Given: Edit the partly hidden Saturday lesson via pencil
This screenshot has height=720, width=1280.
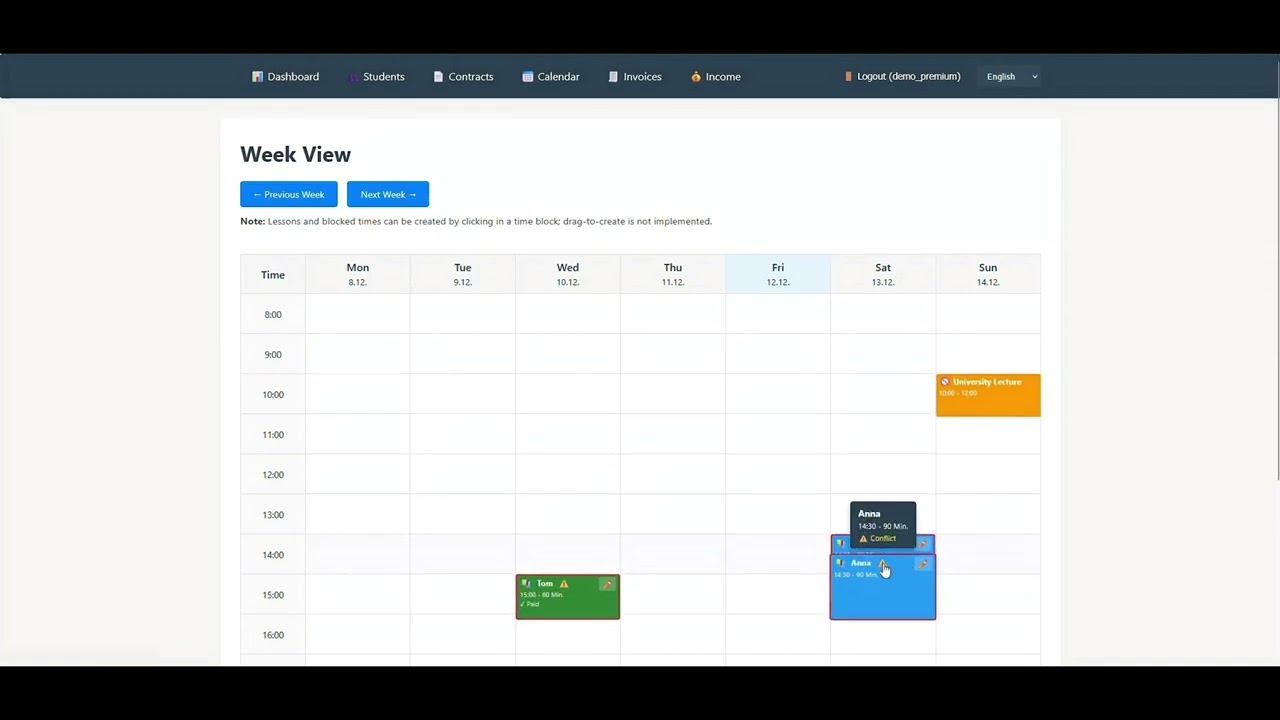Looking at the screenshot, I should coord(923,544).
